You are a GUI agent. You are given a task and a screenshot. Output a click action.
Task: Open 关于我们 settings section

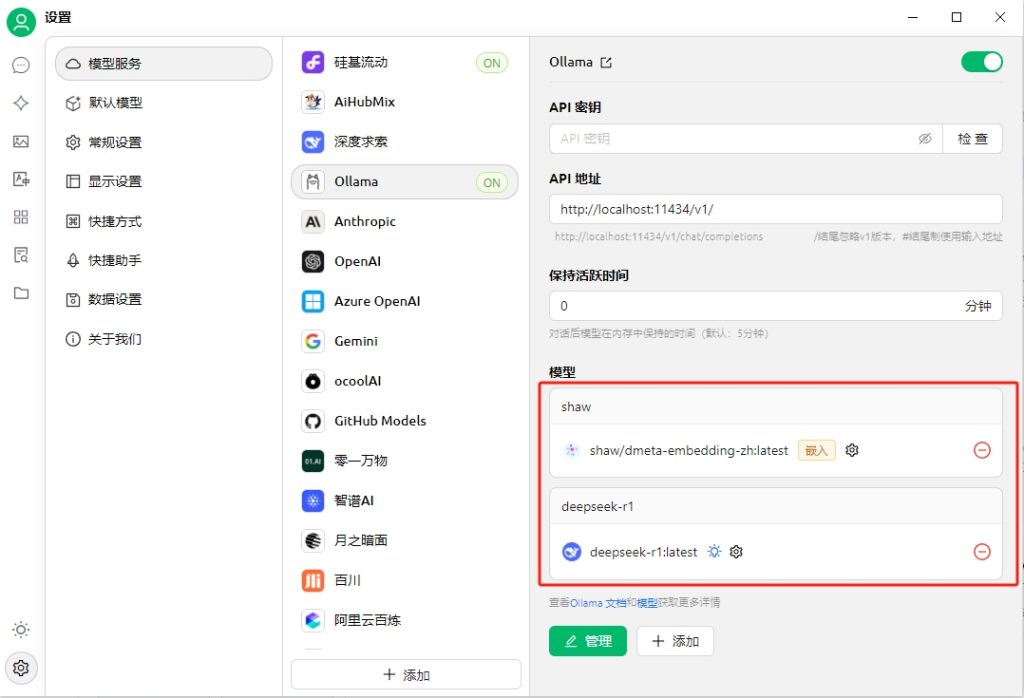coord(164,340)
